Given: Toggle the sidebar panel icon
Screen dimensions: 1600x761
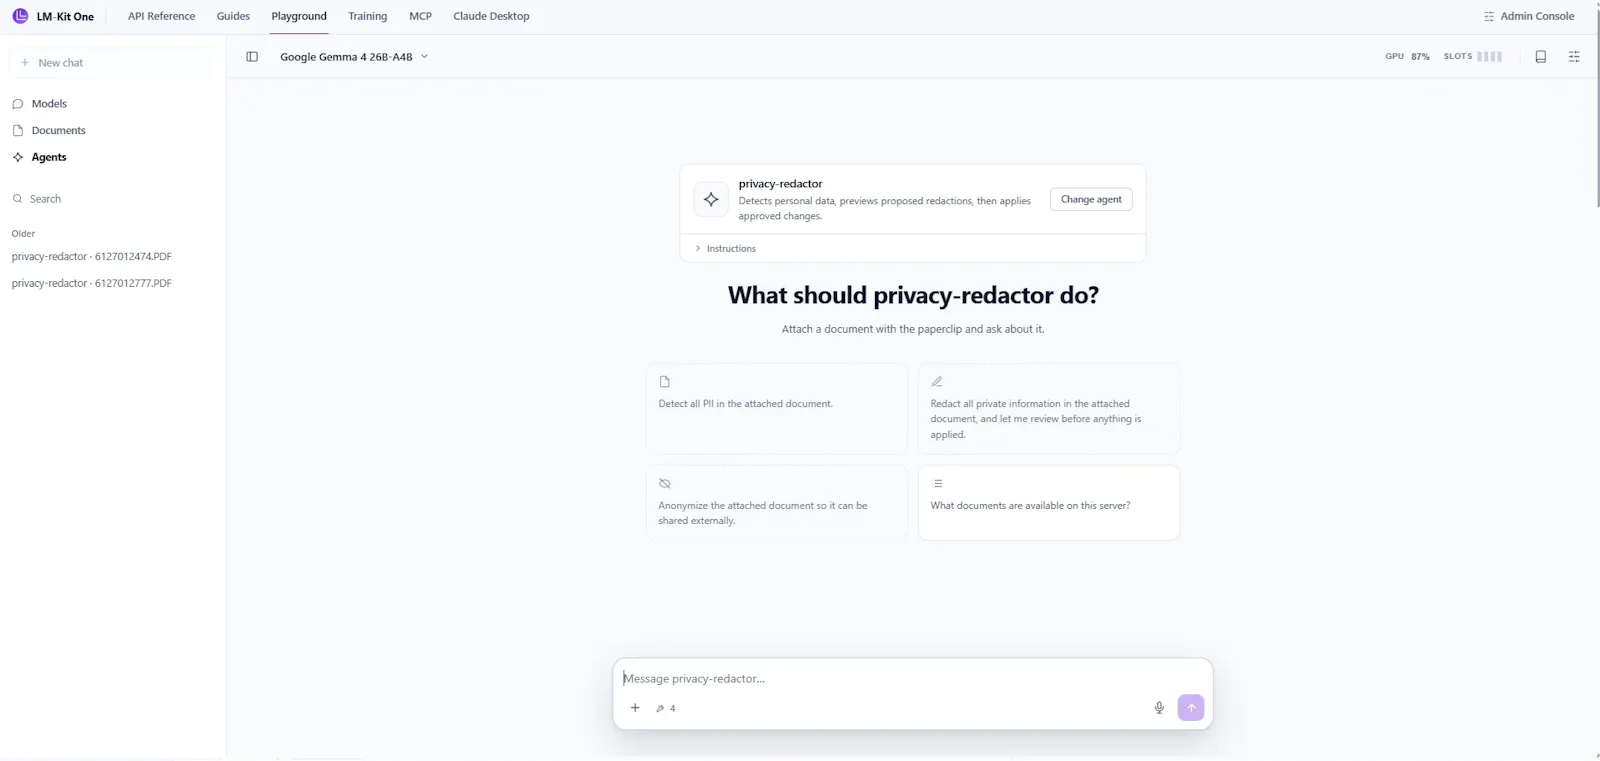Looking at the screenshot, I should 252,57.
